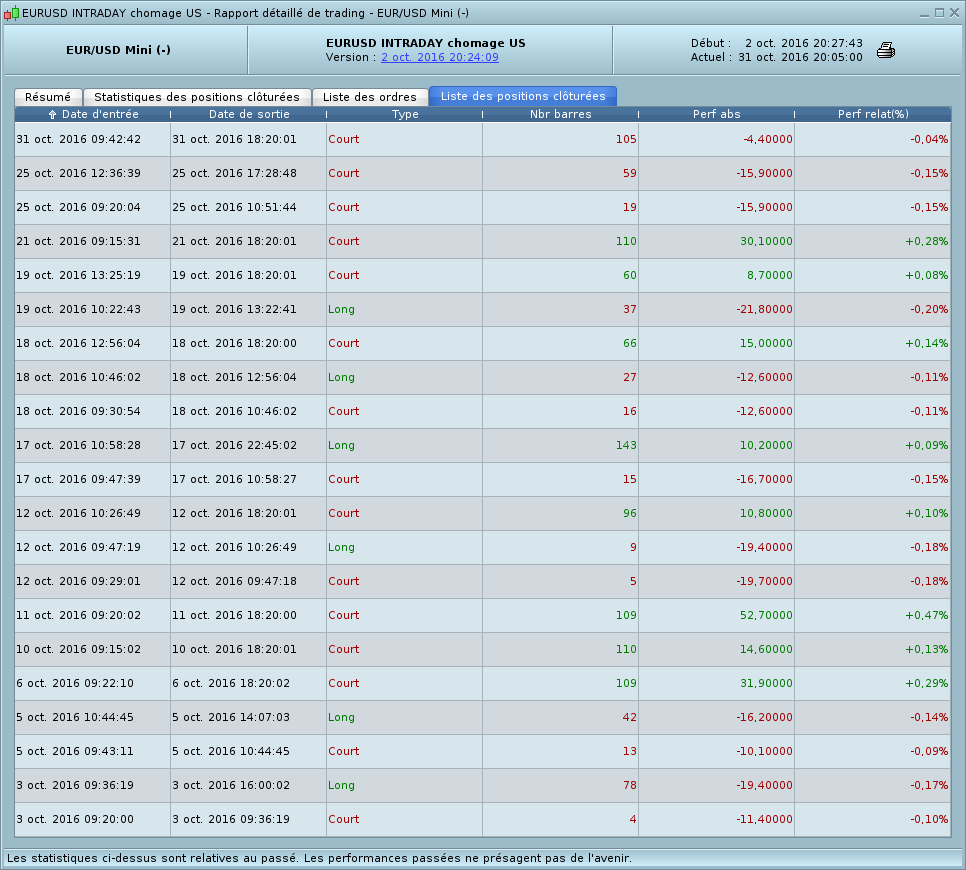The height and width of the screenshot is (870, 966).
Task: Sort by Date de sortie column
Action: 249,114
